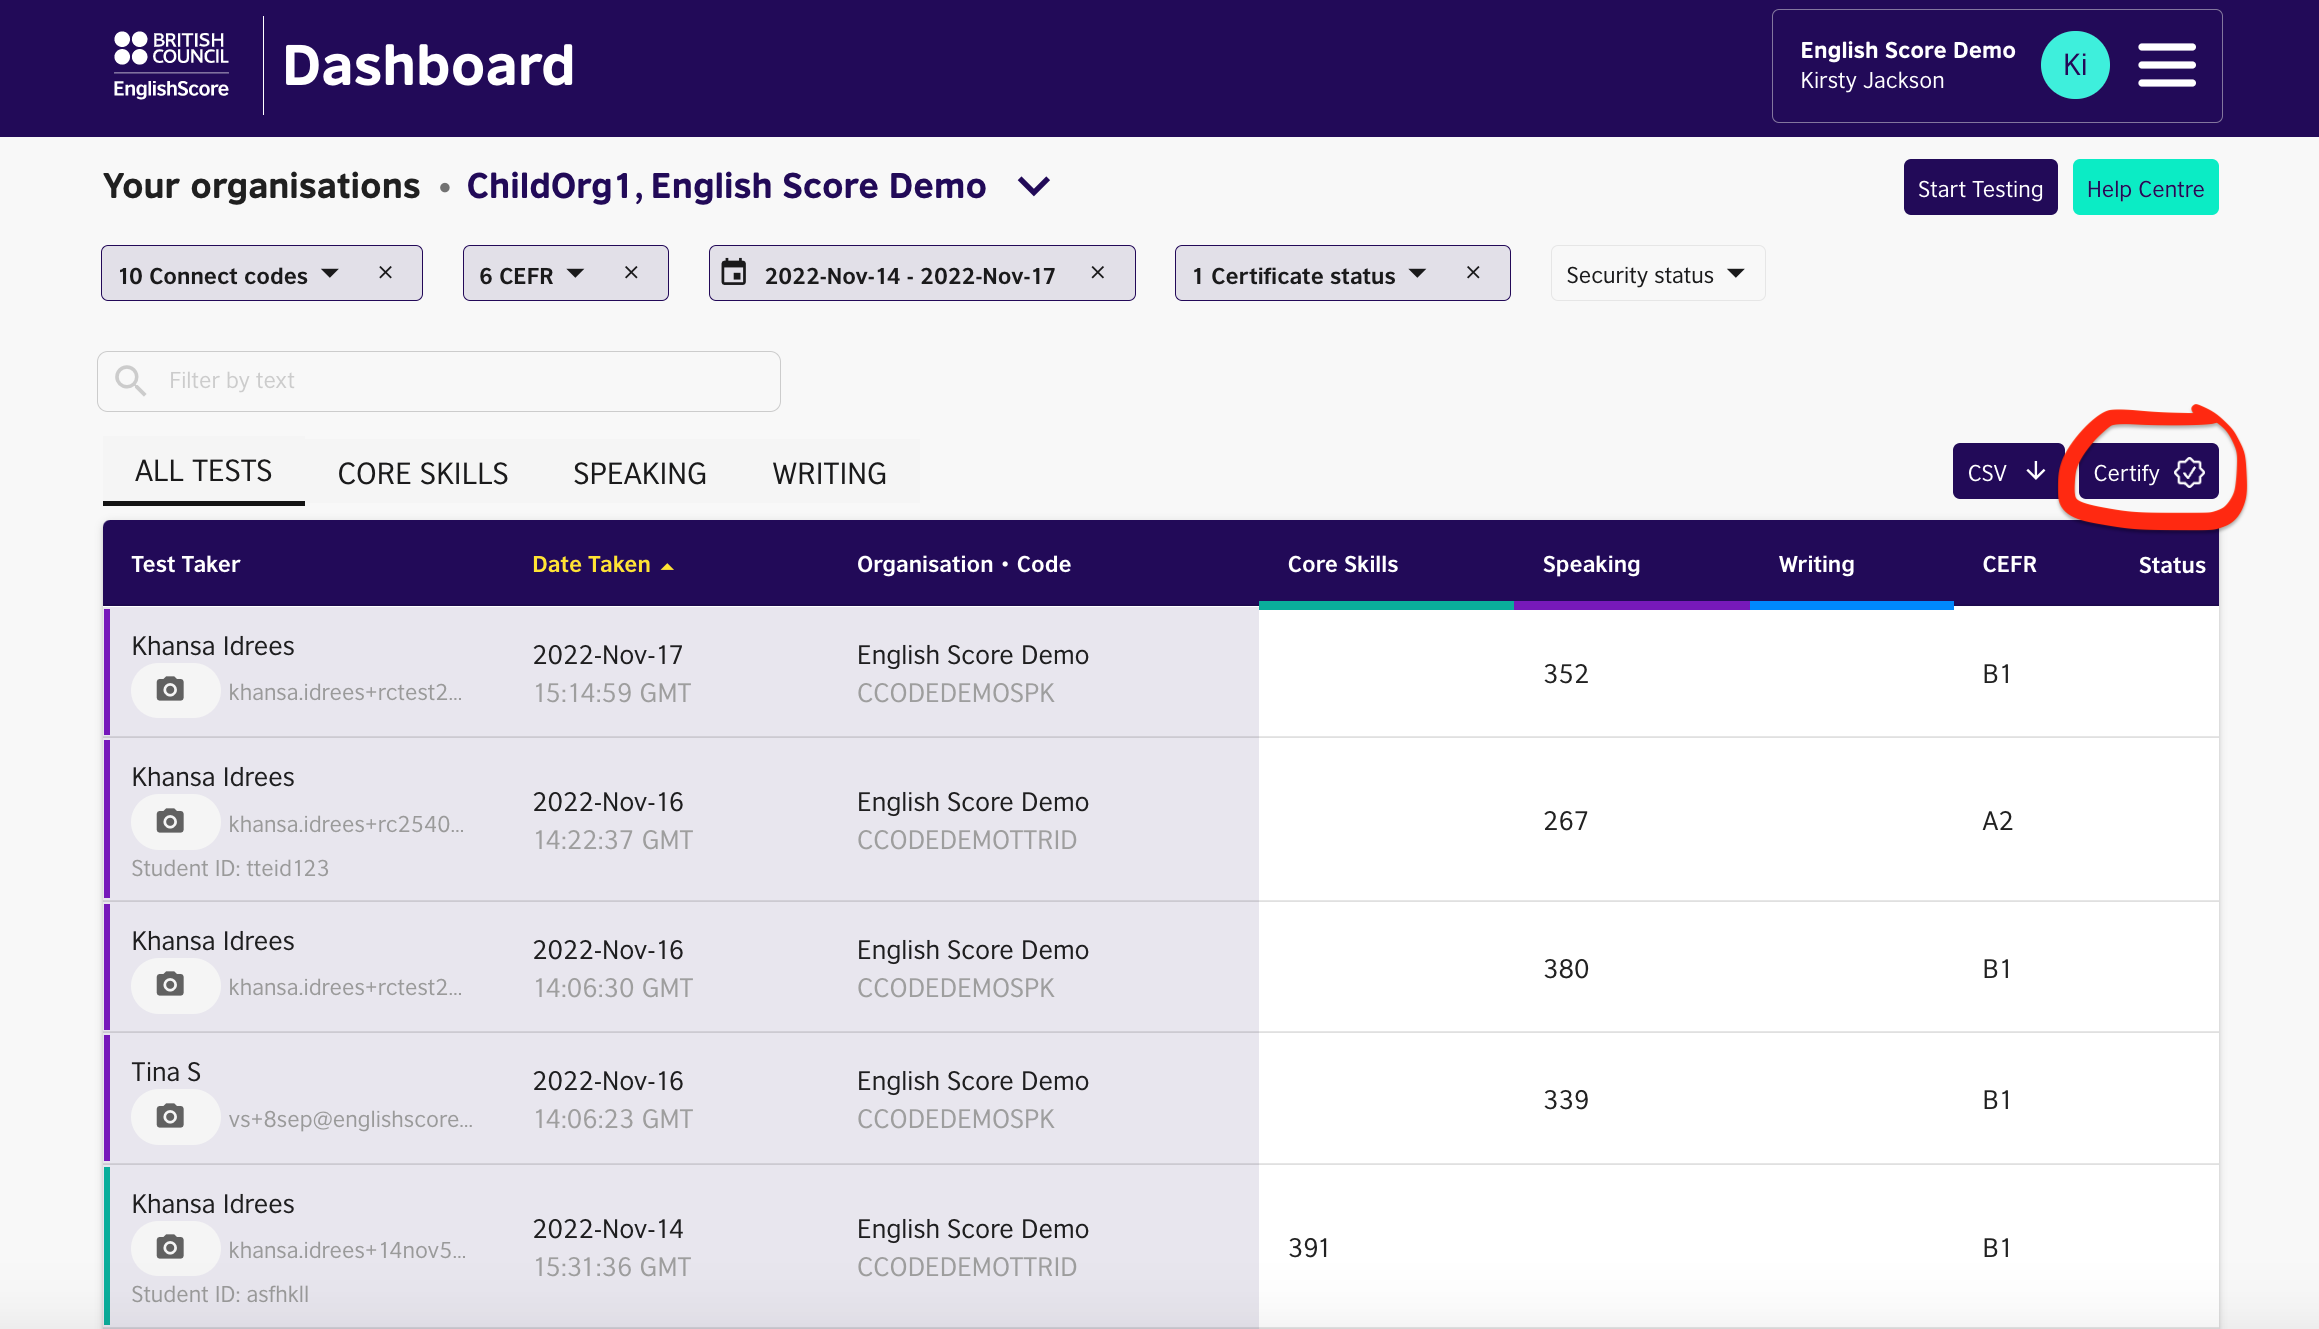Click date 2022-Nov-17 in first row
The width and height of the screenshot is (2319, 1329).
click(608, 655)
